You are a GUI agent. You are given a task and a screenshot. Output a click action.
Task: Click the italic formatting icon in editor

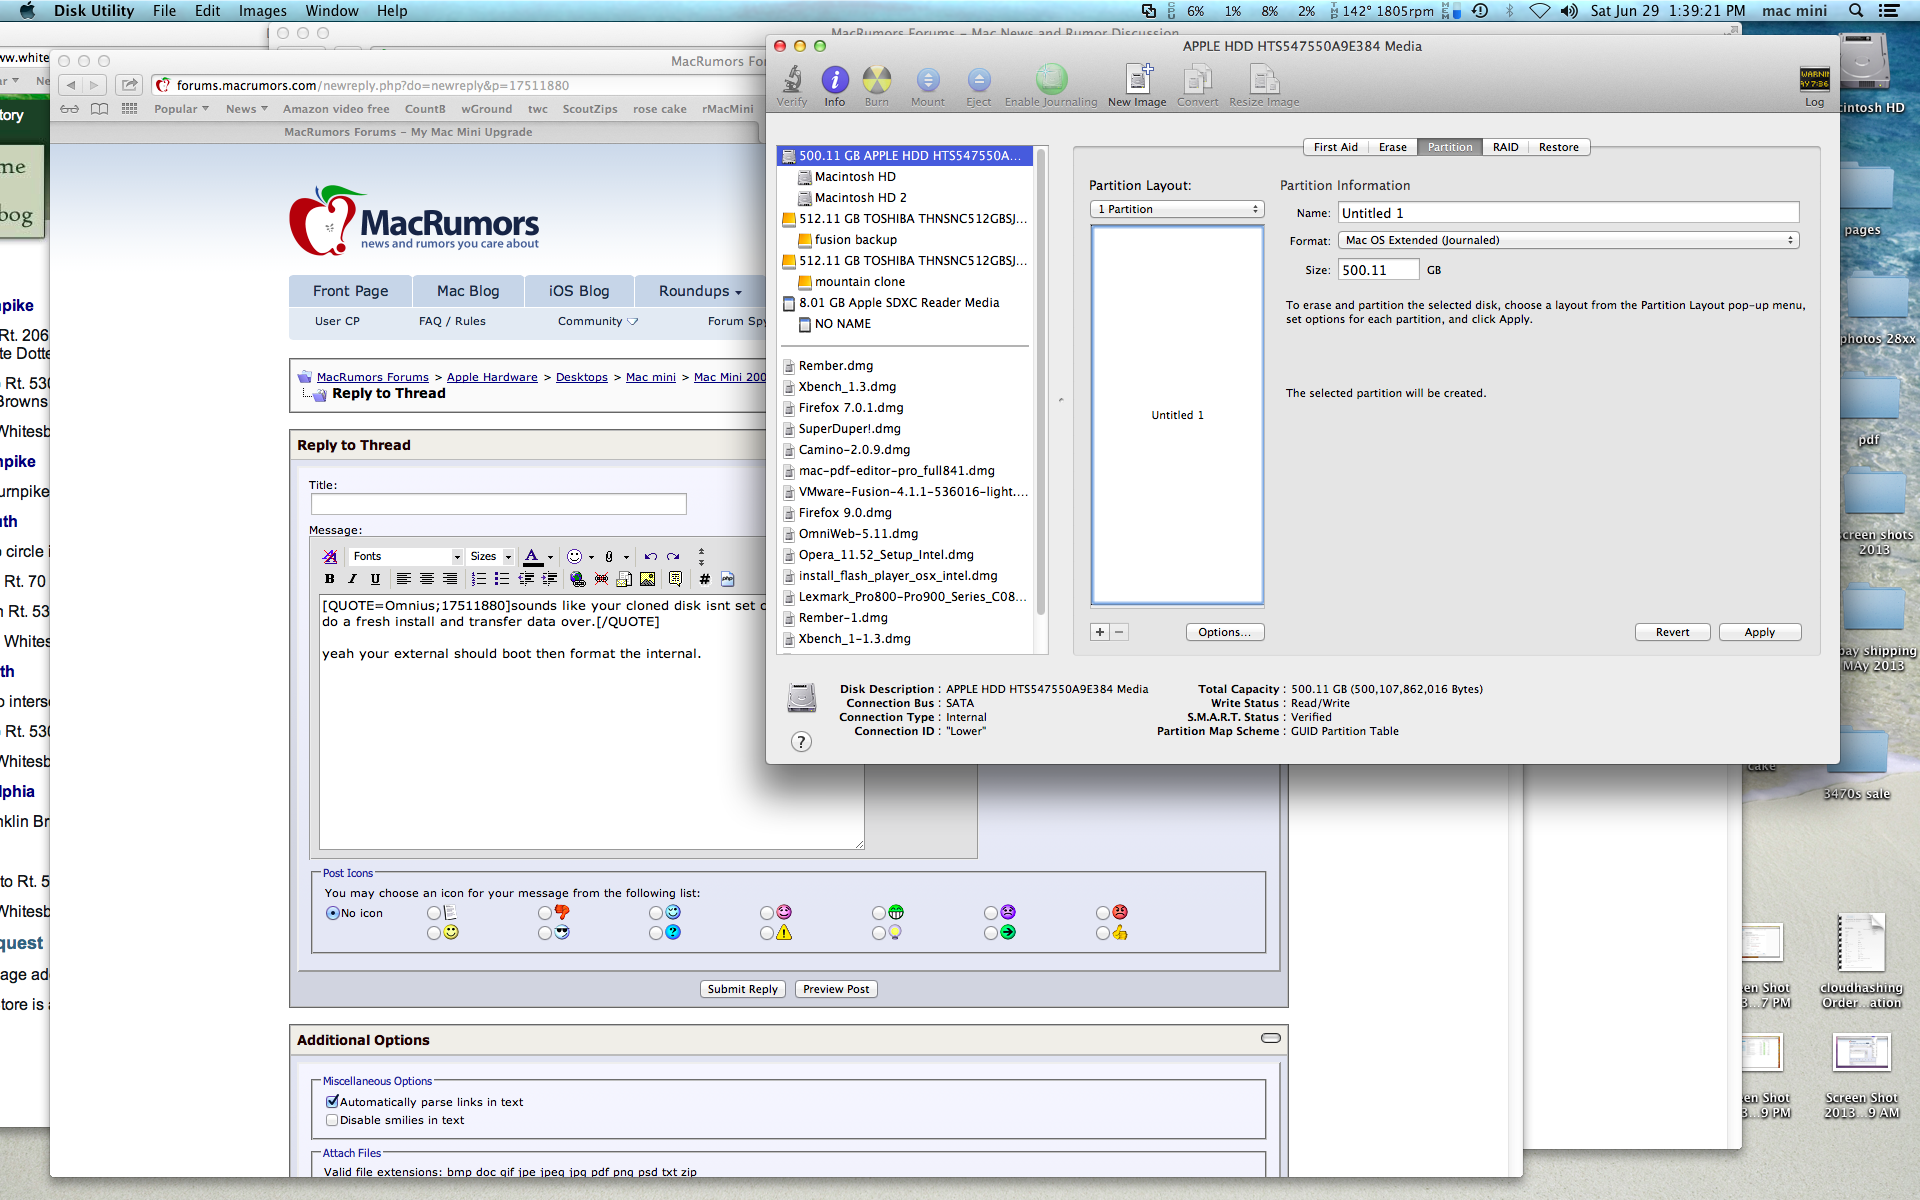click(352, 579)
